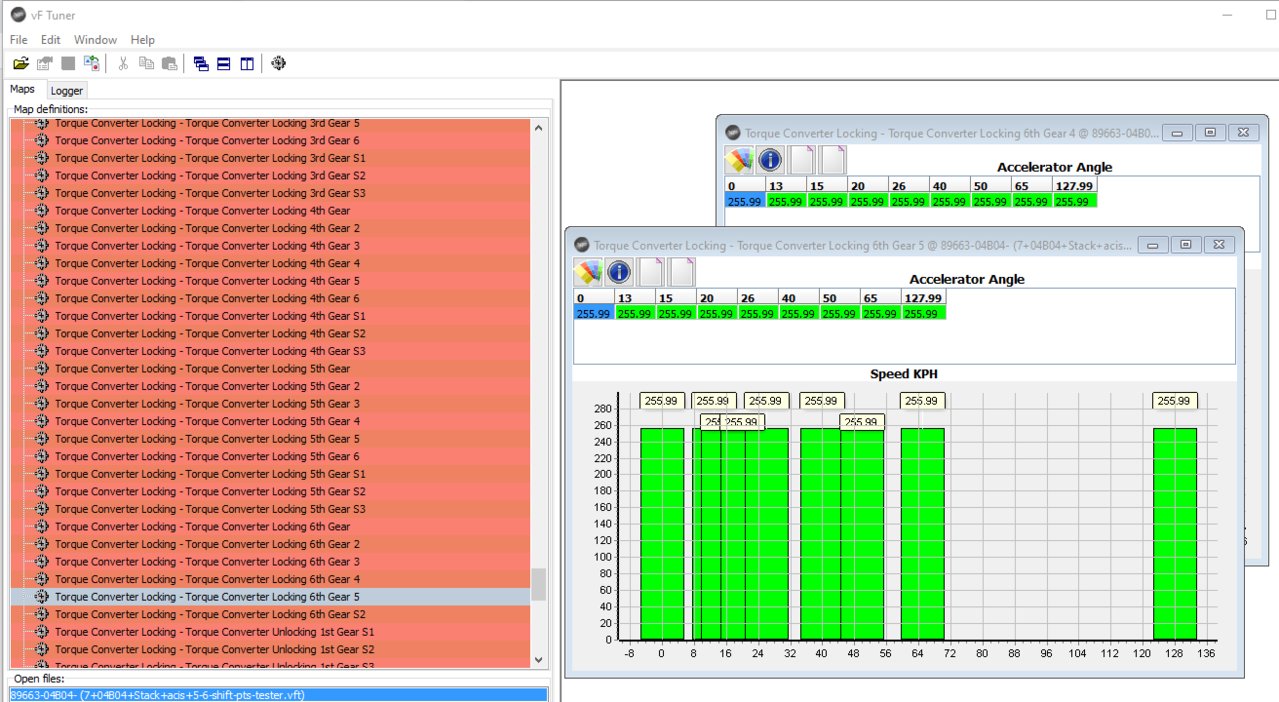
Task: Click the crosshair target toolbar icon
Action: tap(279, 63)
